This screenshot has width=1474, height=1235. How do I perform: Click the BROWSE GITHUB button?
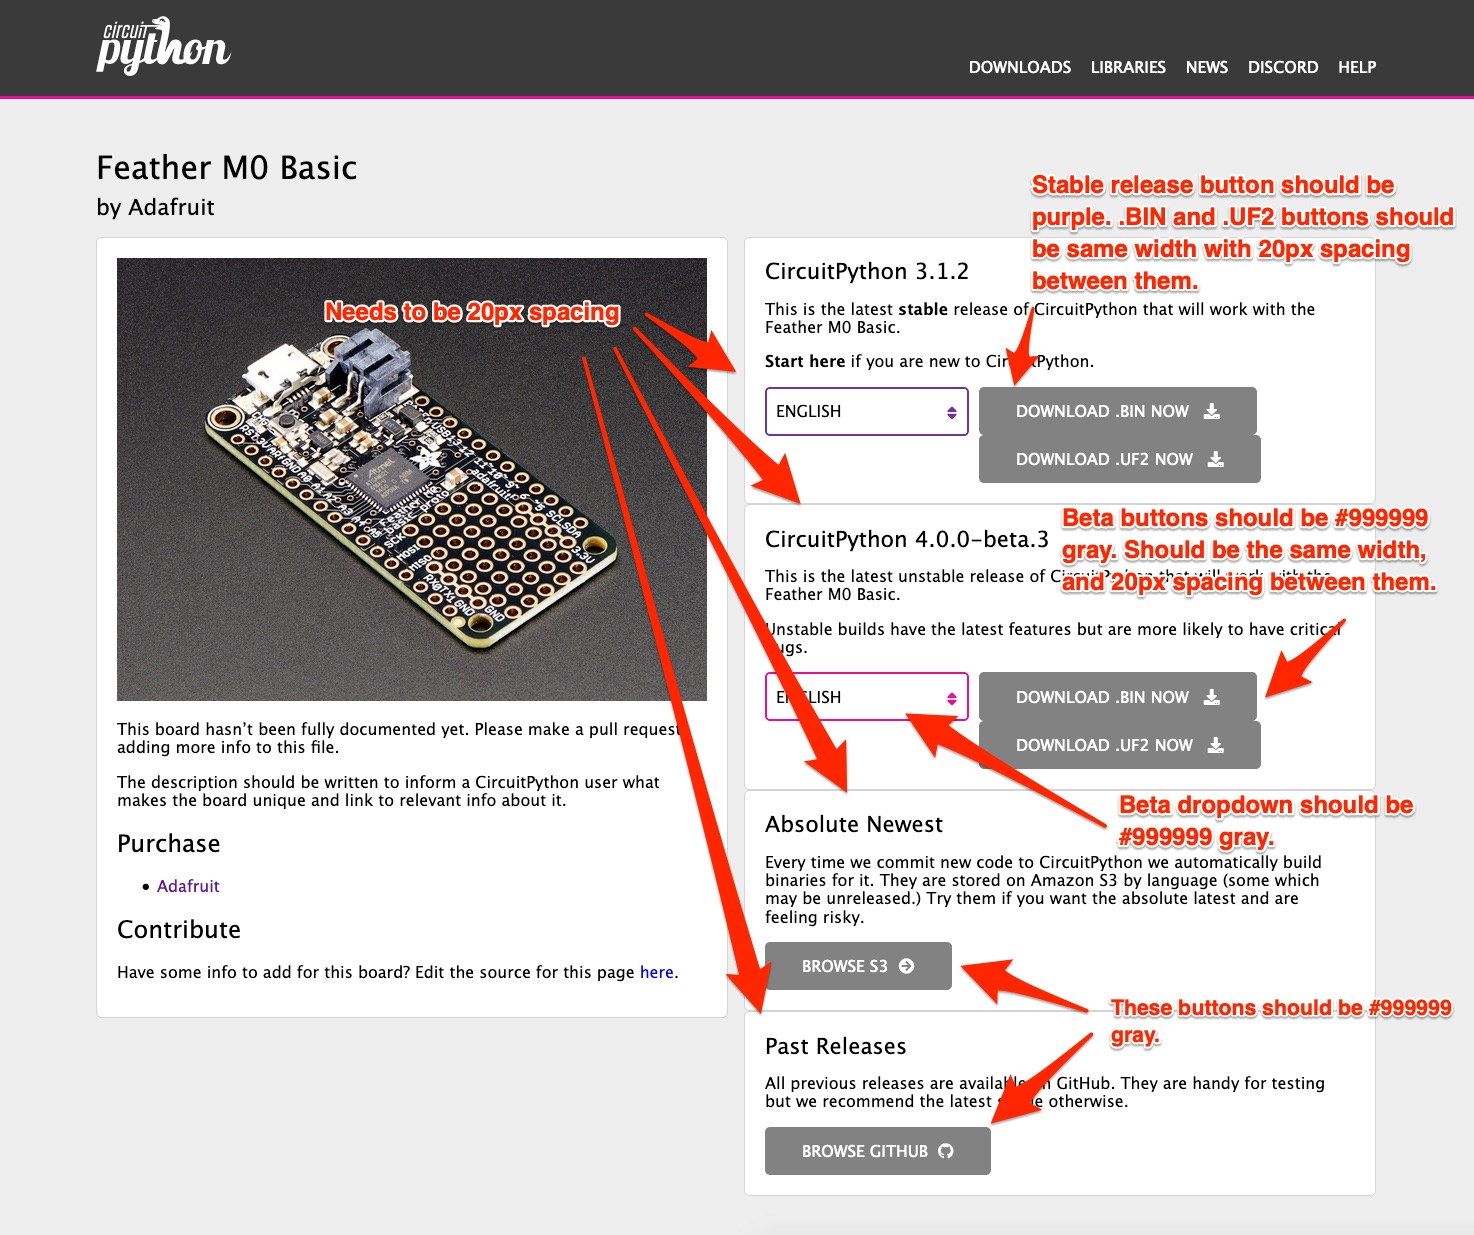click(x=878, y=1151)
